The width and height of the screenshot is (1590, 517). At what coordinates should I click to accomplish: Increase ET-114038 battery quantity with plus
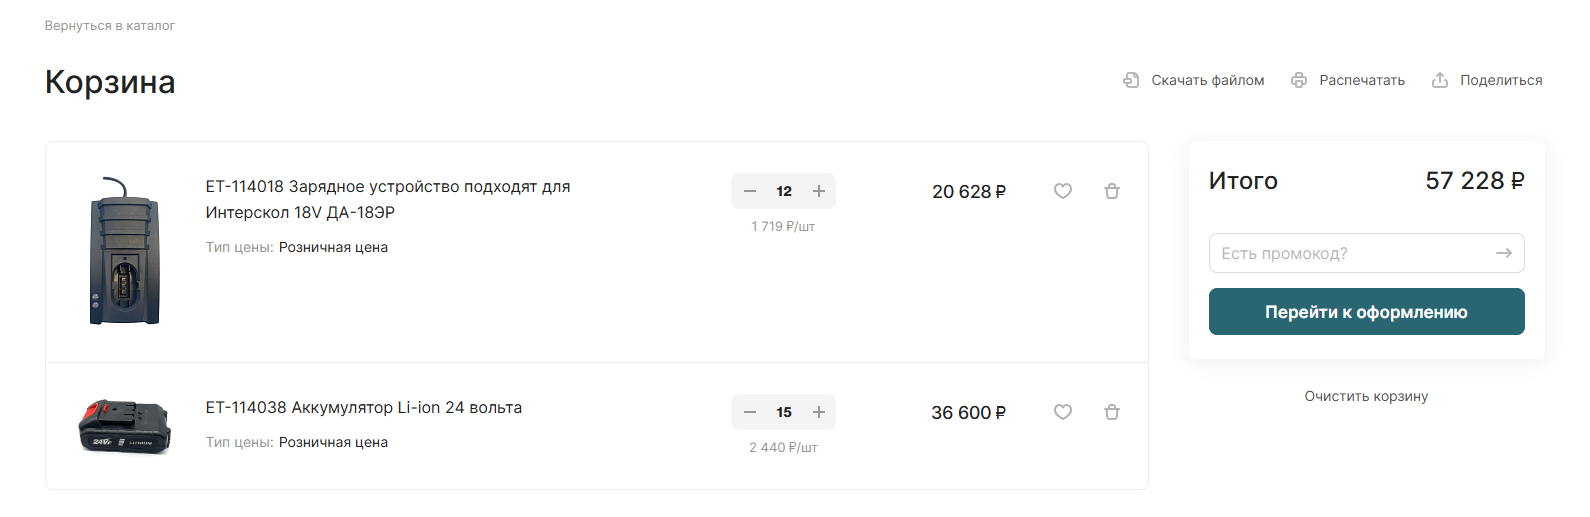point(819,412)
